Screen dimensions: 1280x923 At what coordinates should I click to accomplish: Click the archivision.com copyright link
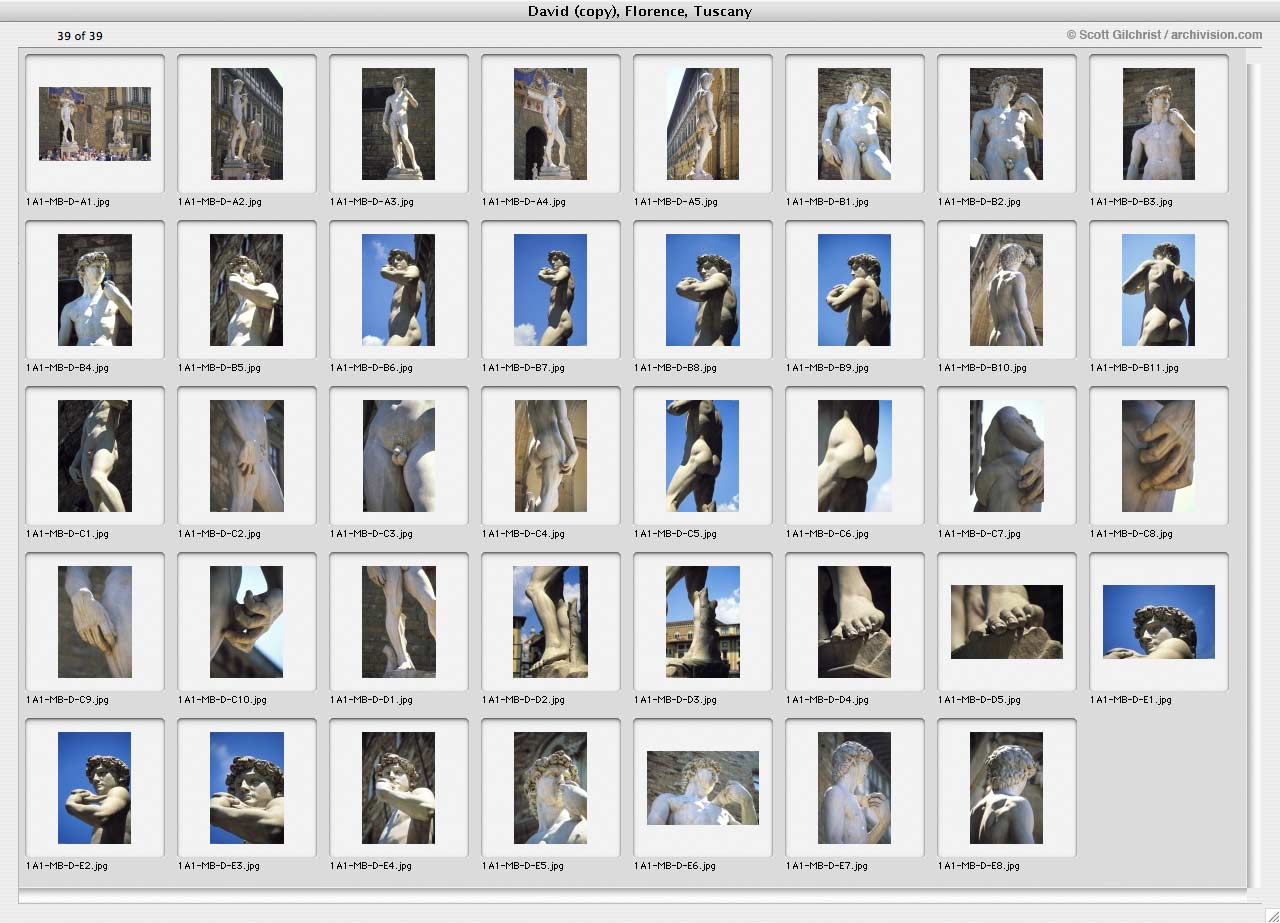click(x=1164, y=35)
